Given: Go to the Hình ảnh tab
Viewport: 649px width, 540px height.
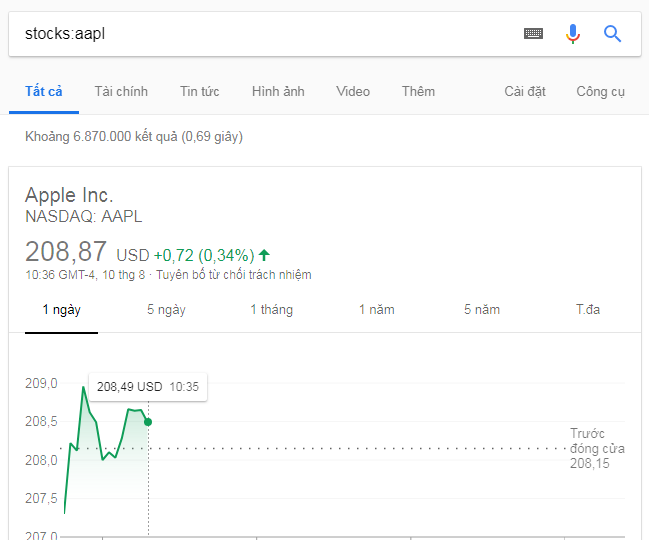Looking at the screenshot, I should coord(278,91).
